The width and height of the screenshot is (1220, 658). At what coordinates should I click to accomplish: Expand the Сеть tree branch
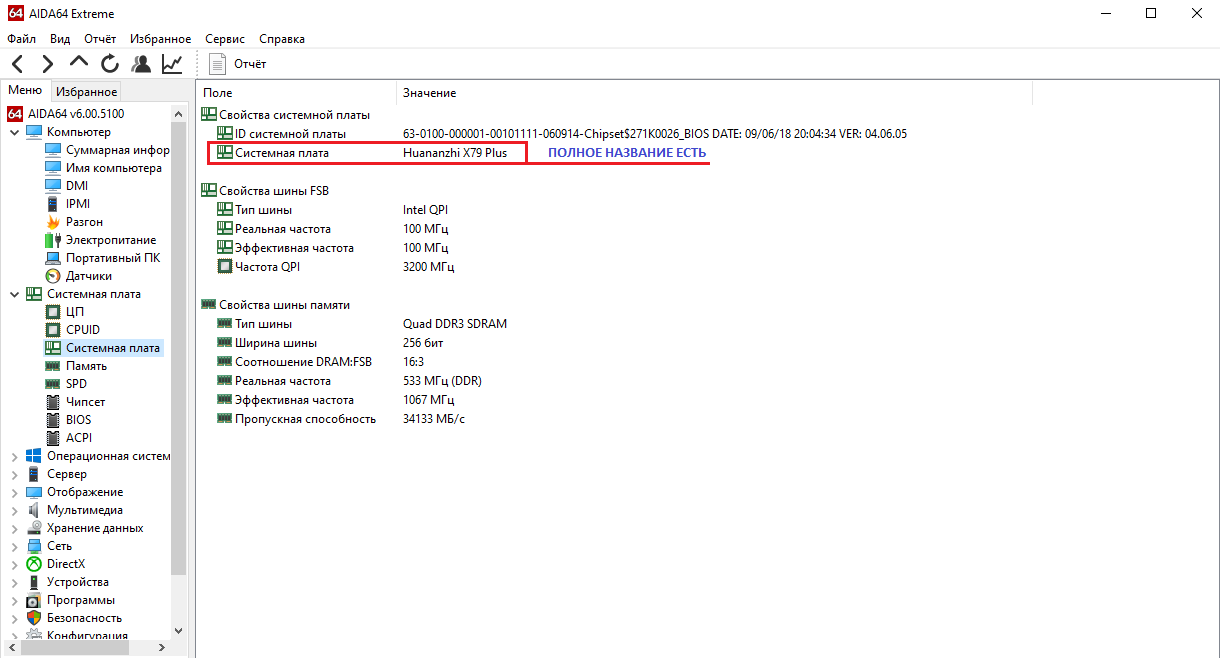(x=14, y=546)
